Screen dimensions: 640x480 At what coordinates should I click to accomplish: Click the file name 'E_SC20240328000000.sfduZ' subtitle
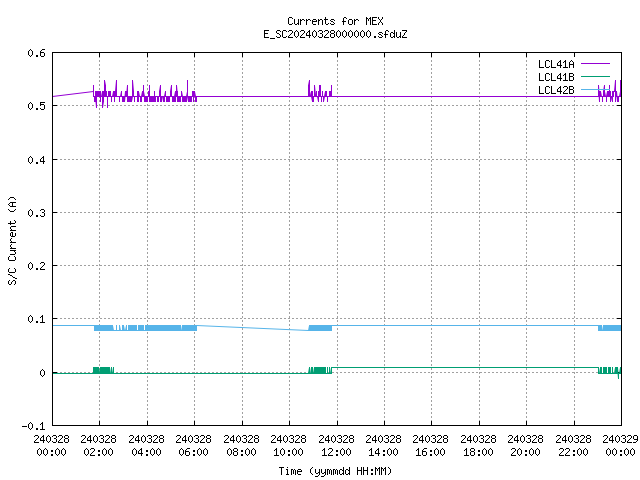coord(335,34)
